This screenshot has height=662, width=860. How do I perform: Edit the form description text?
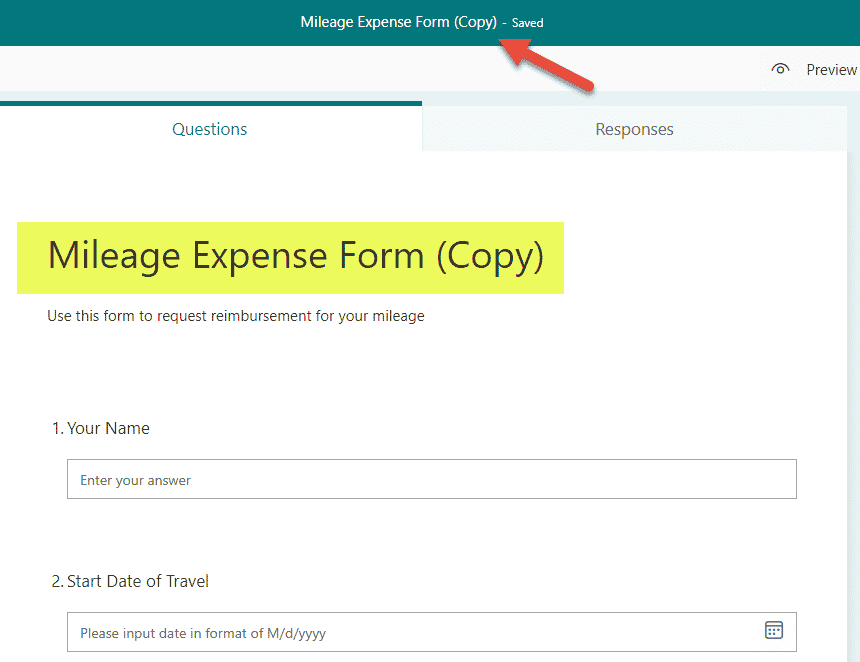coord(237,315)
